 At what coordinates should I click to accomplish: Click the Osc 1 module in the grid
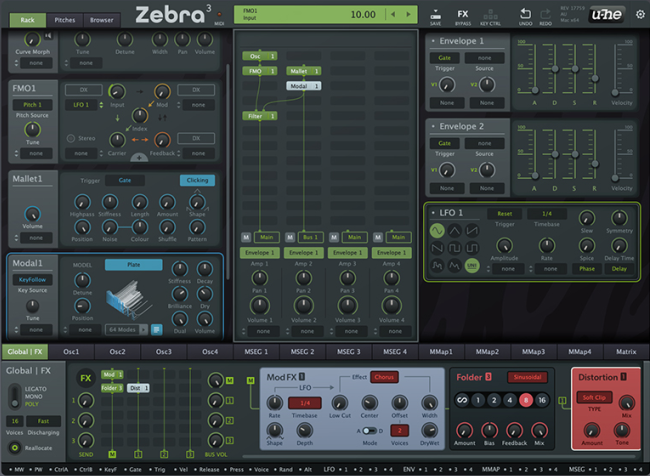coord(260,56)
